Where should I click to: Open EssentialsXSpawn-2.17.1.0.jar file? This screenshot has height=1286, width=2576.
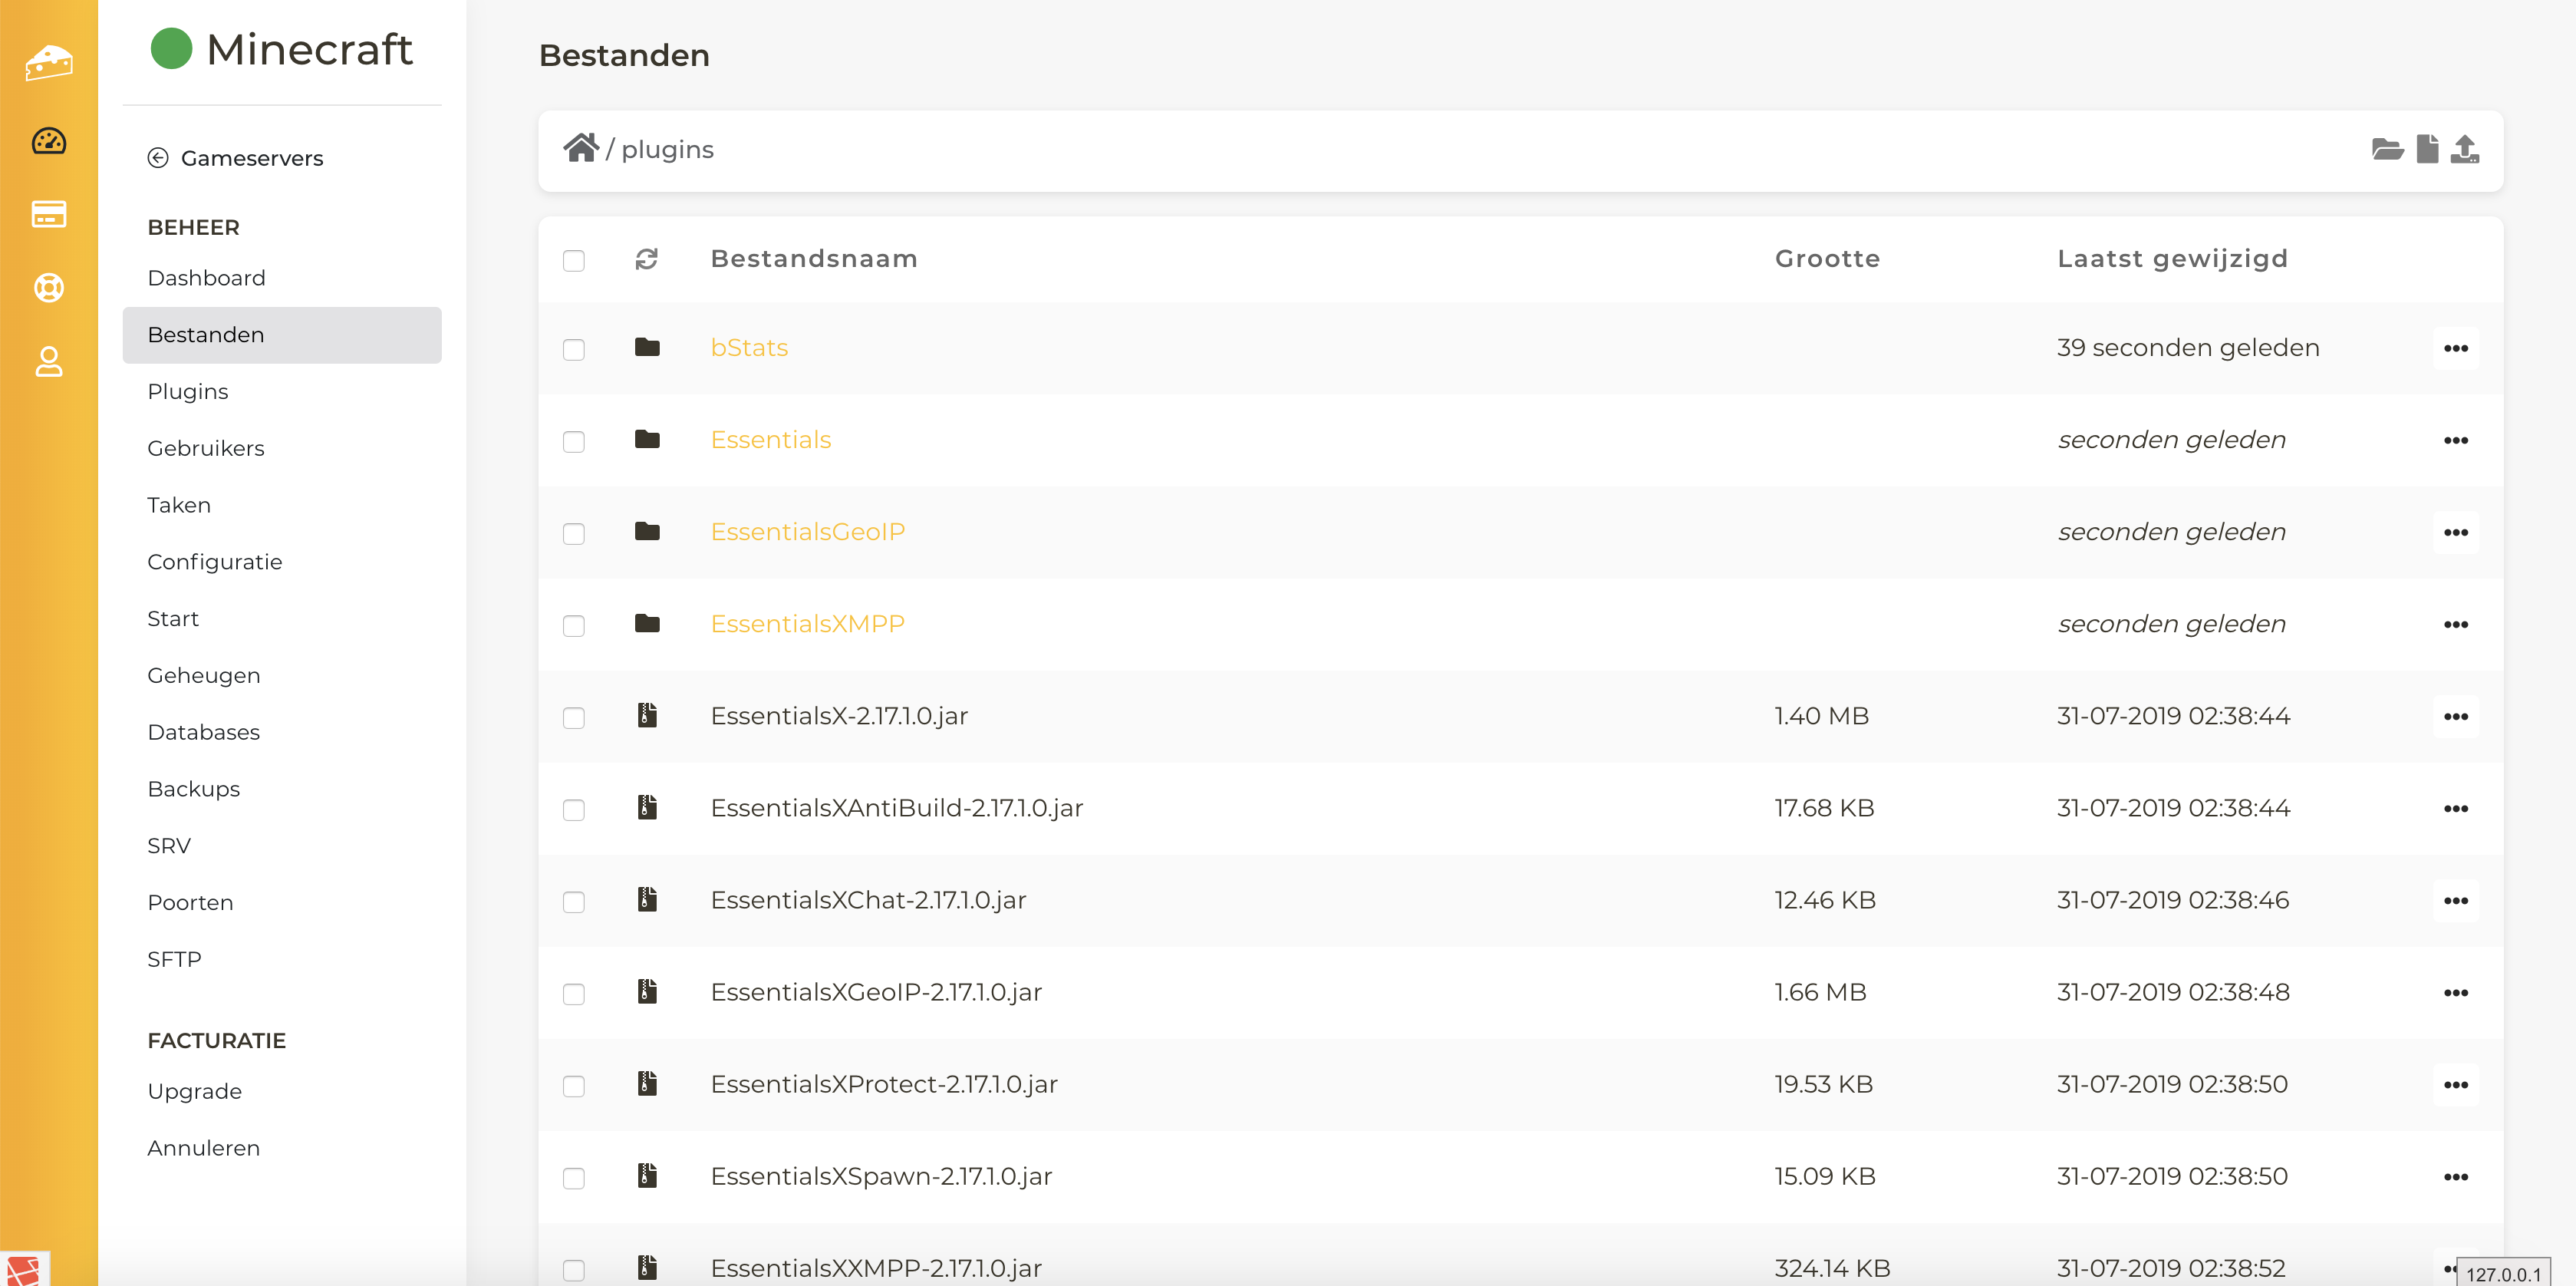tap(880, 1176)
